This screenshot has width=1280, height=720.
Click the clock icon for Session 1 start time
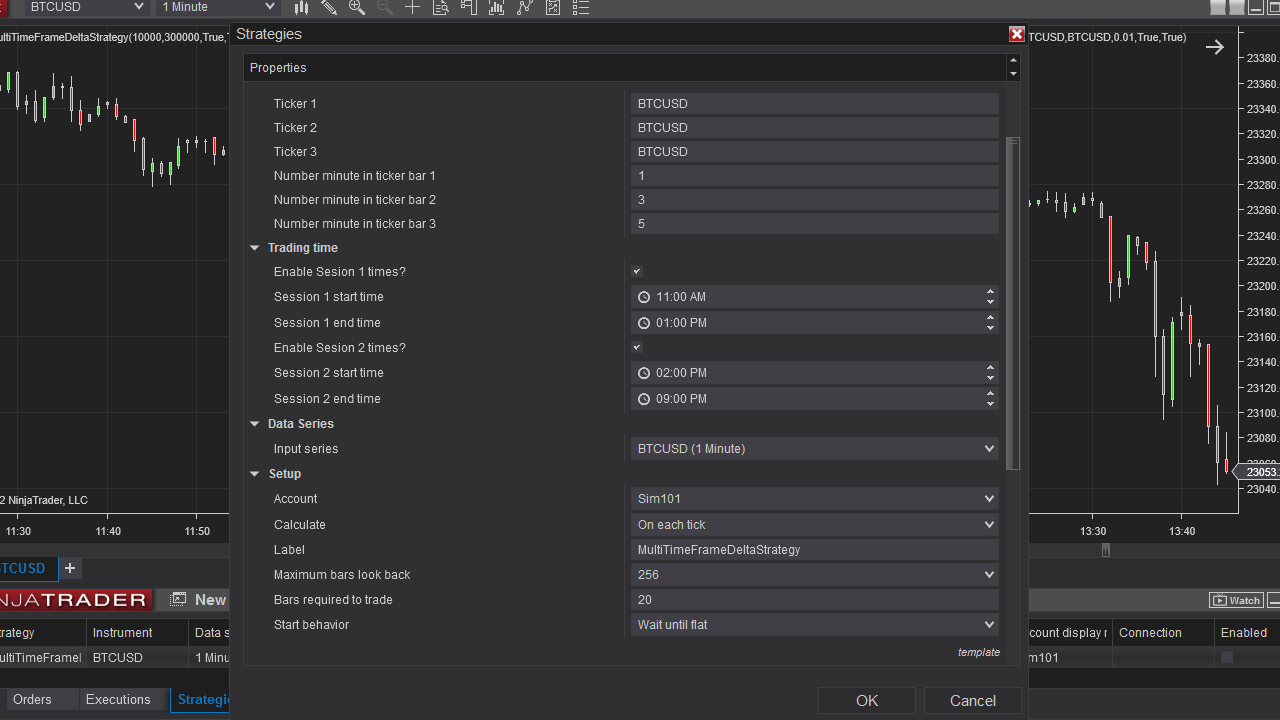(644, 297)
